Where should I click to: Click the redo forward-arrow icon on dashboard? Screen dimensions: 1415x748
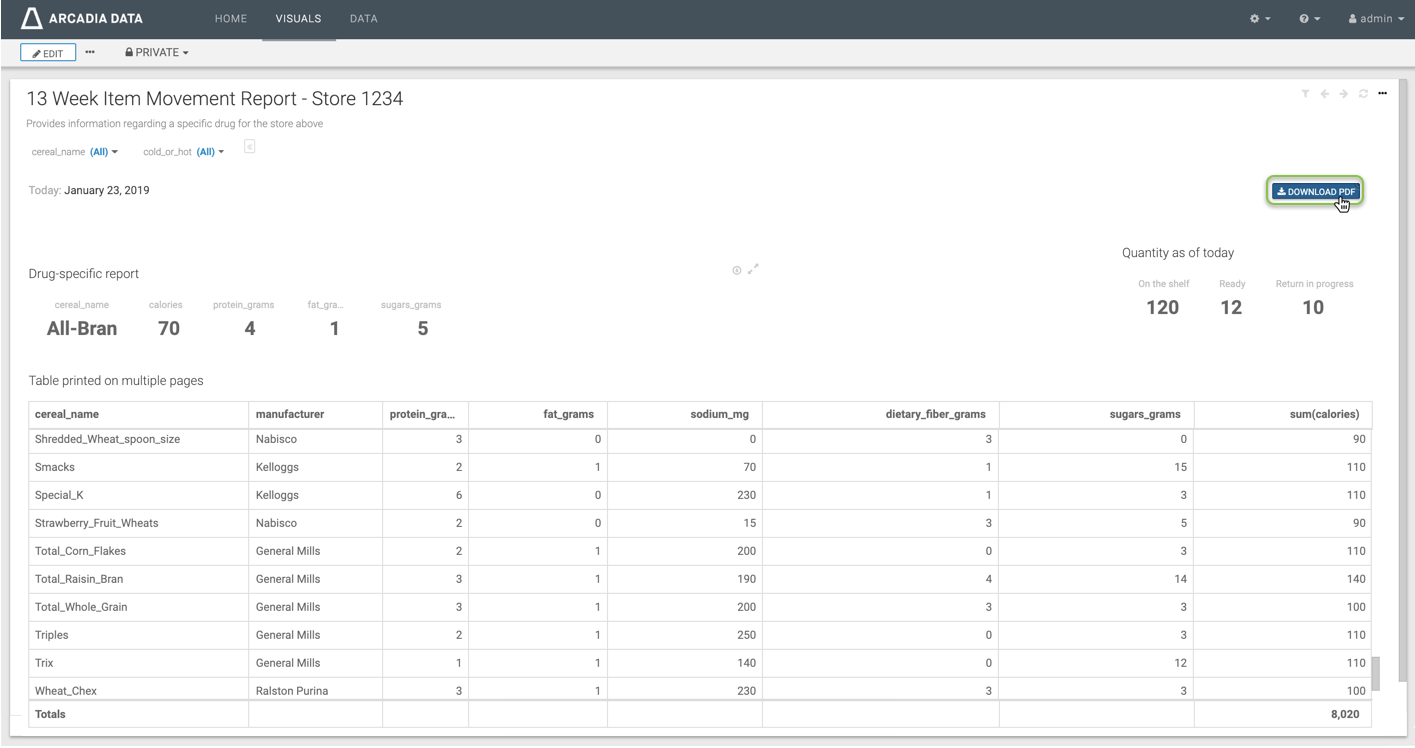click(x=1344, y=94)
